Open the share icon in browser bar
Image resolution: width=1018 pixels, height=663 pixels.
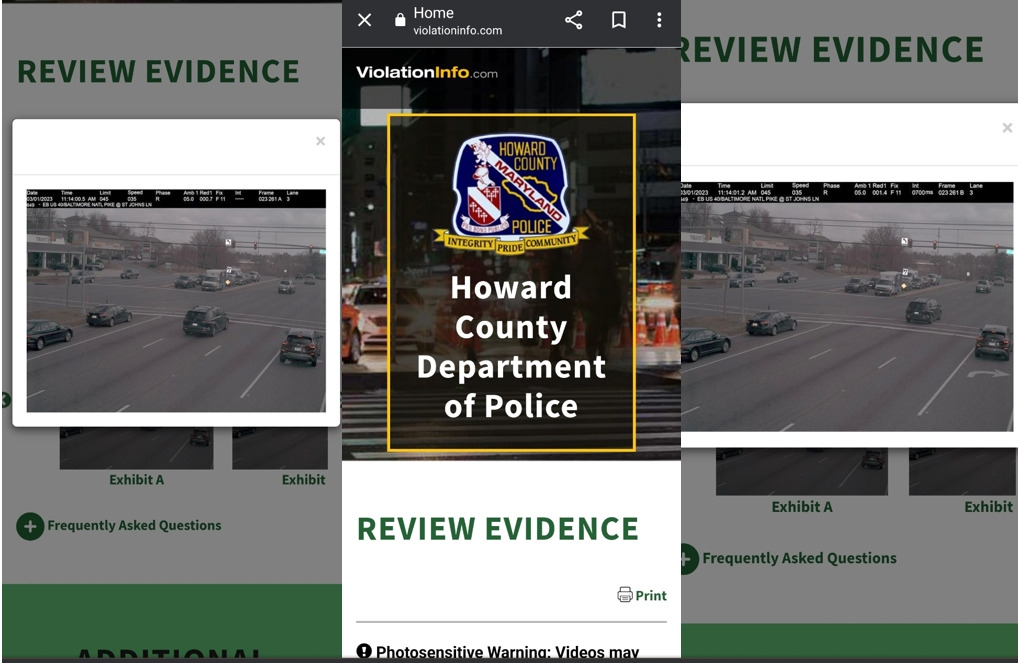click(573, 20)
